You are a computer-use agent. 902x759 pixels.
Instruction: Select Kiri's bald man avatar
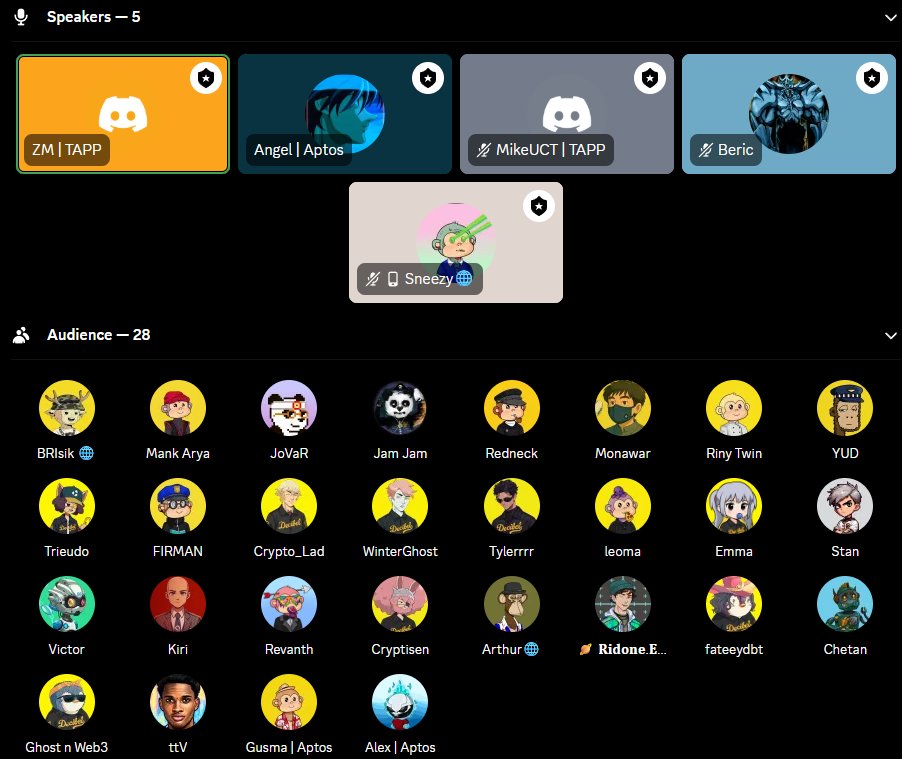178,604
